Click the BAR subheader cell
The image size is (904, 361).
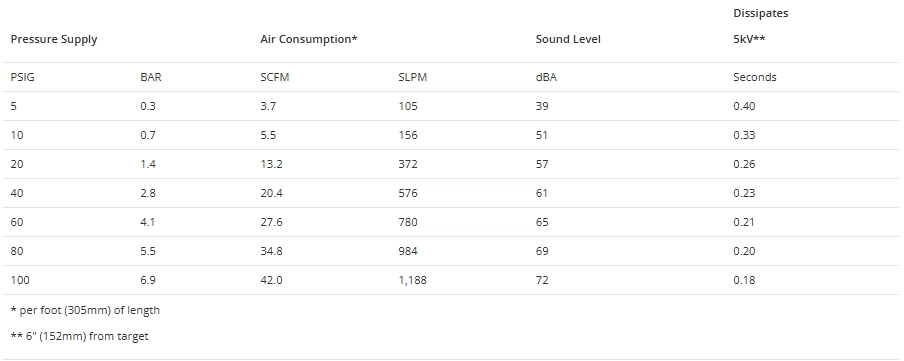151,77
